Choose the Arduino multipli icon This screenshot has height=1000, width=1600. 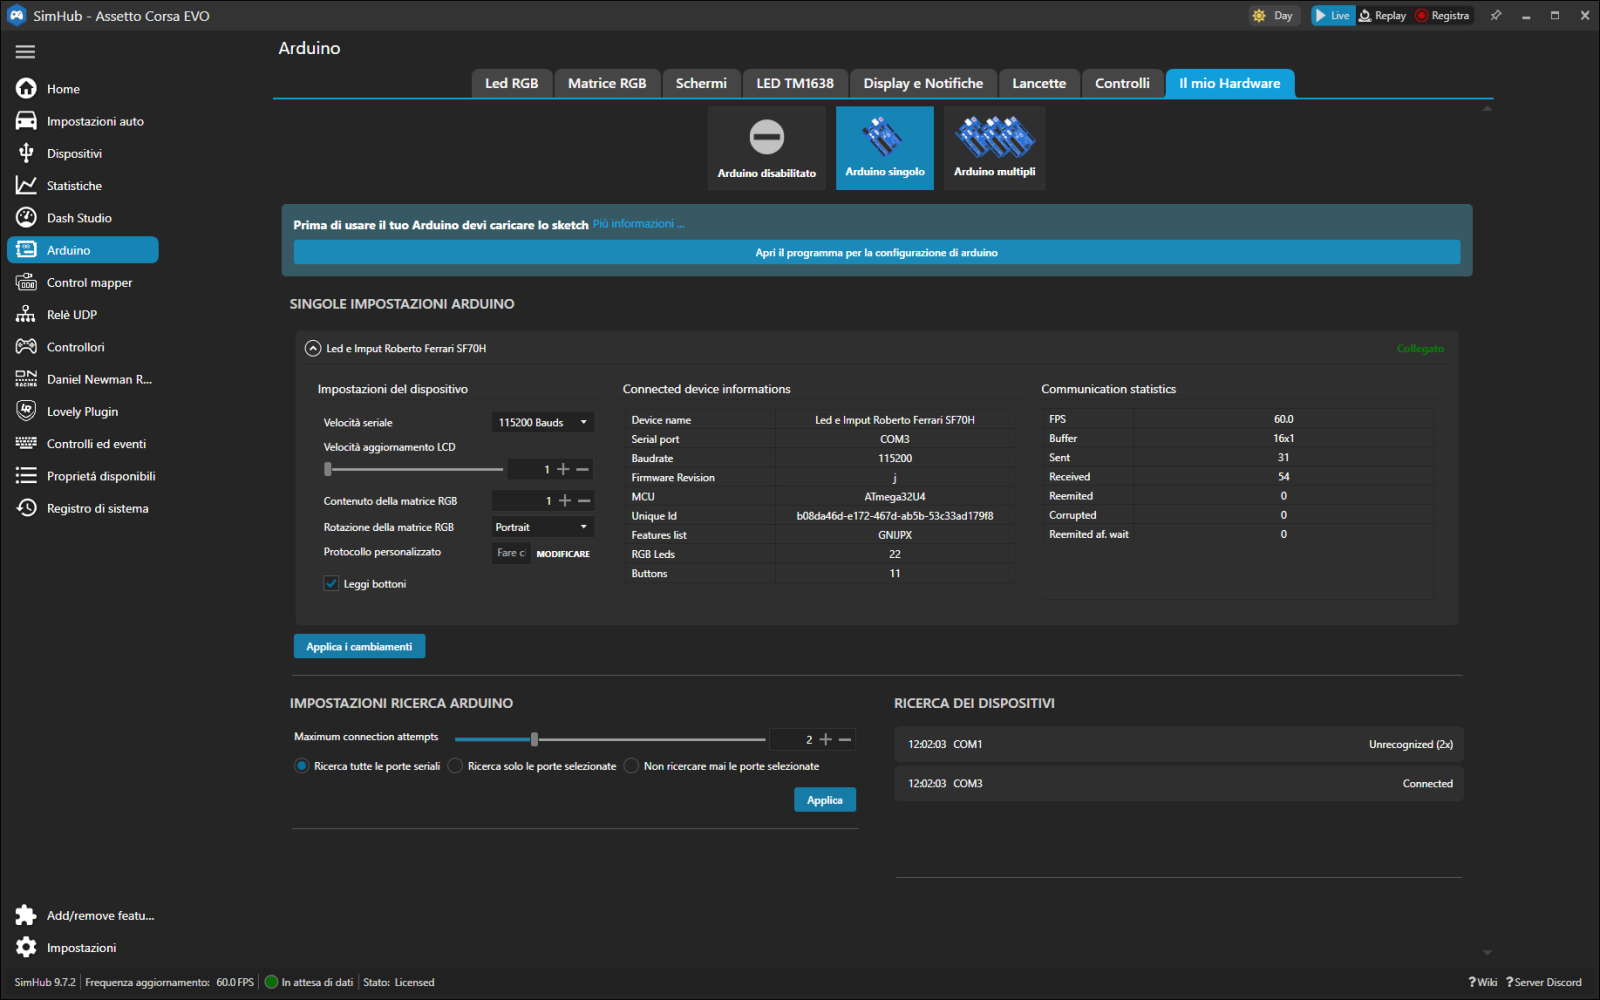994,138
